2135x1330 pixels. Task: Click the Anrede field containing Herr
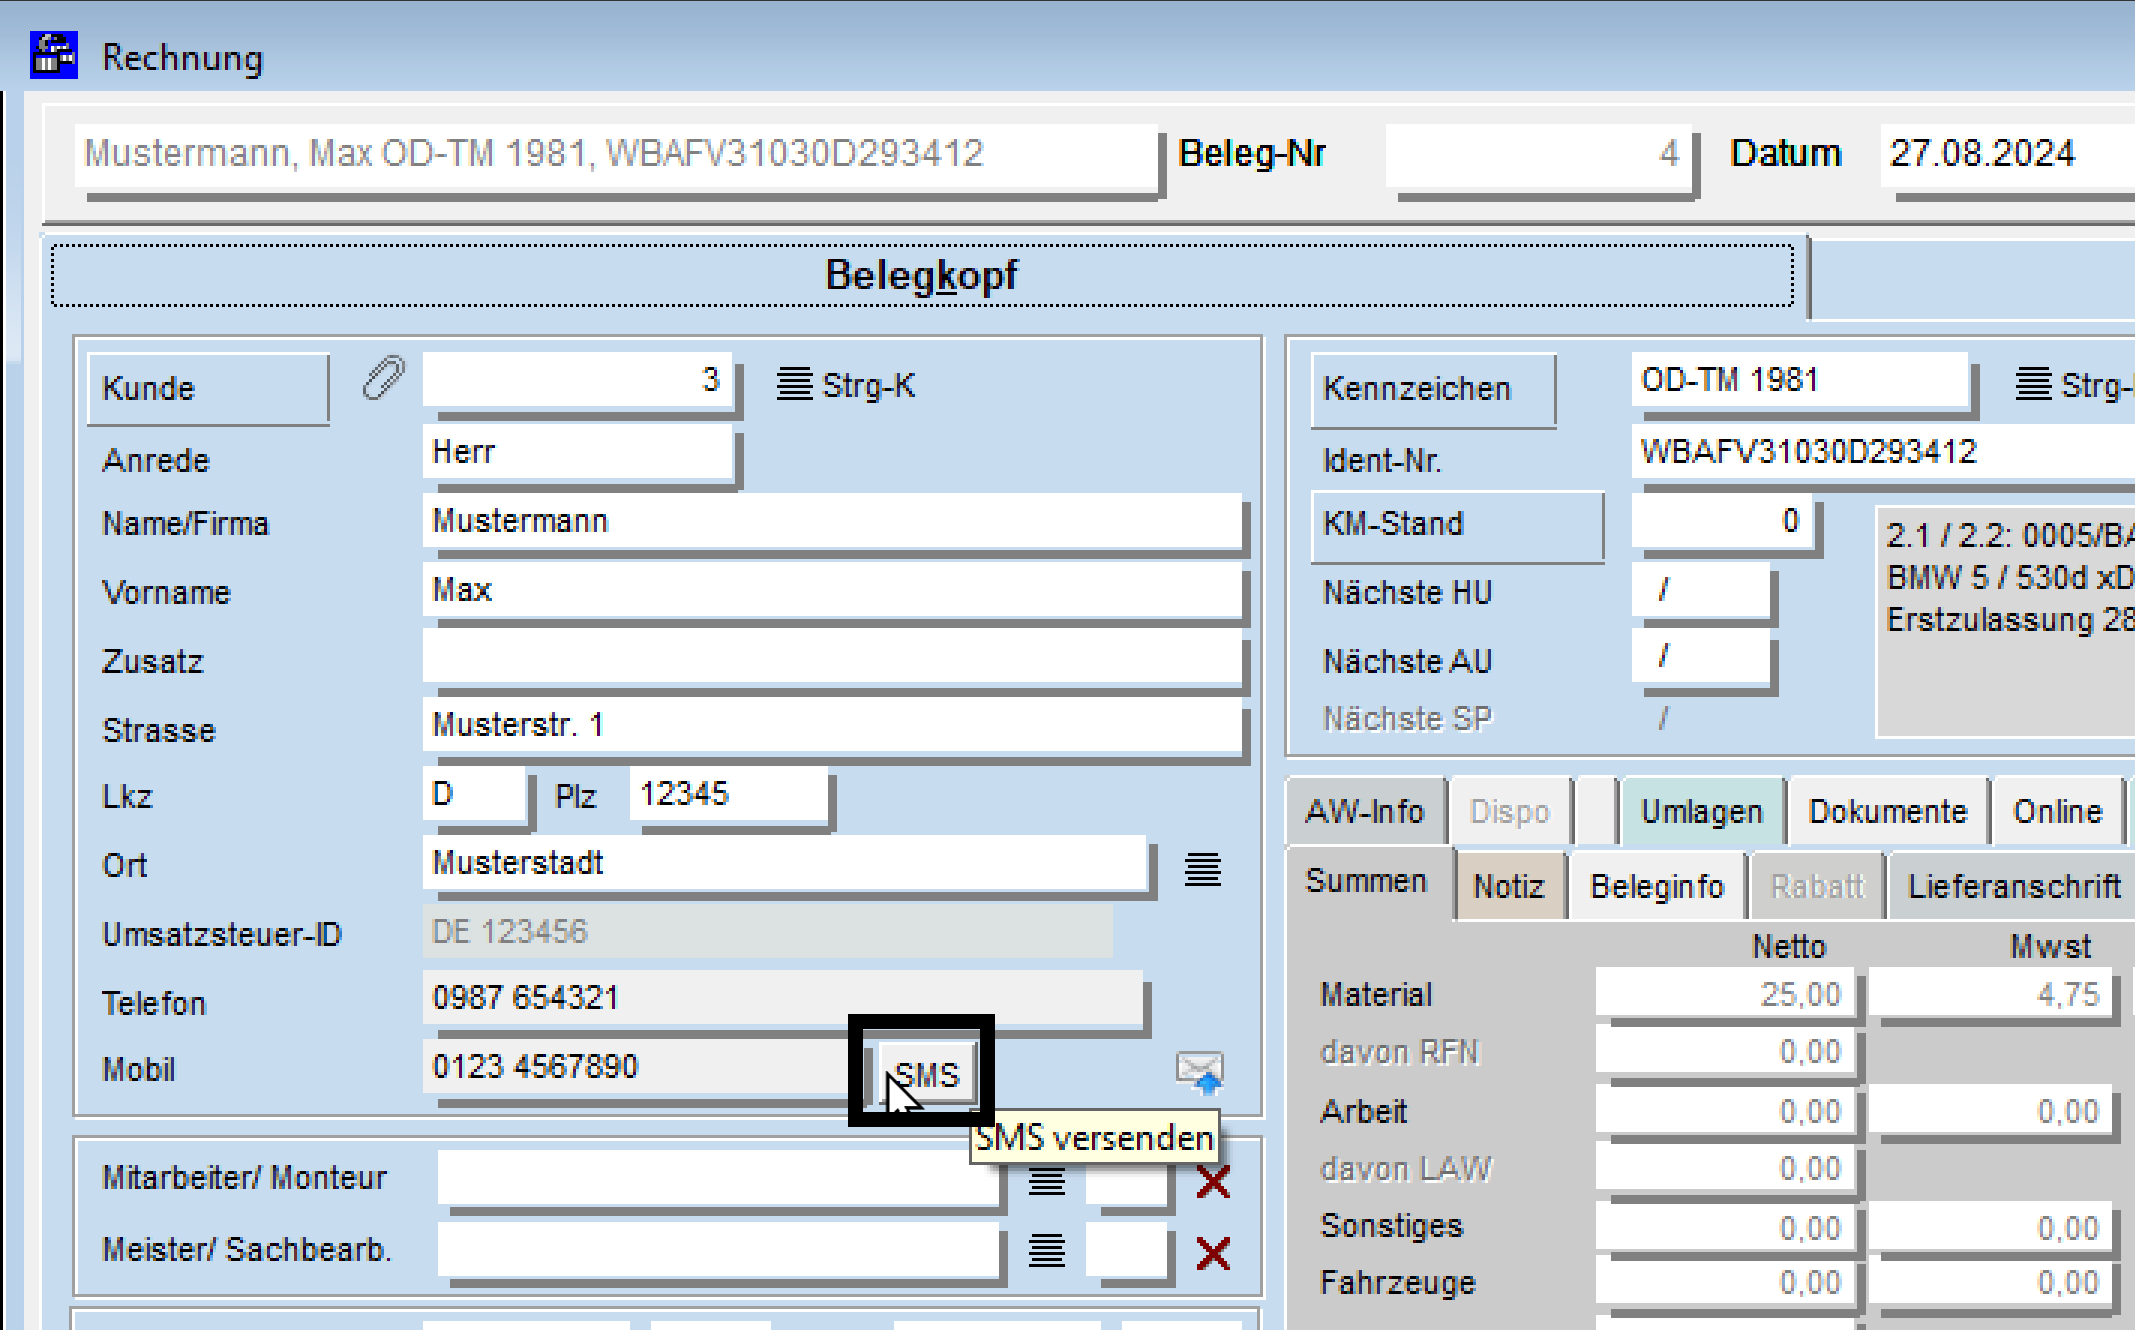[x=578, y=452]
